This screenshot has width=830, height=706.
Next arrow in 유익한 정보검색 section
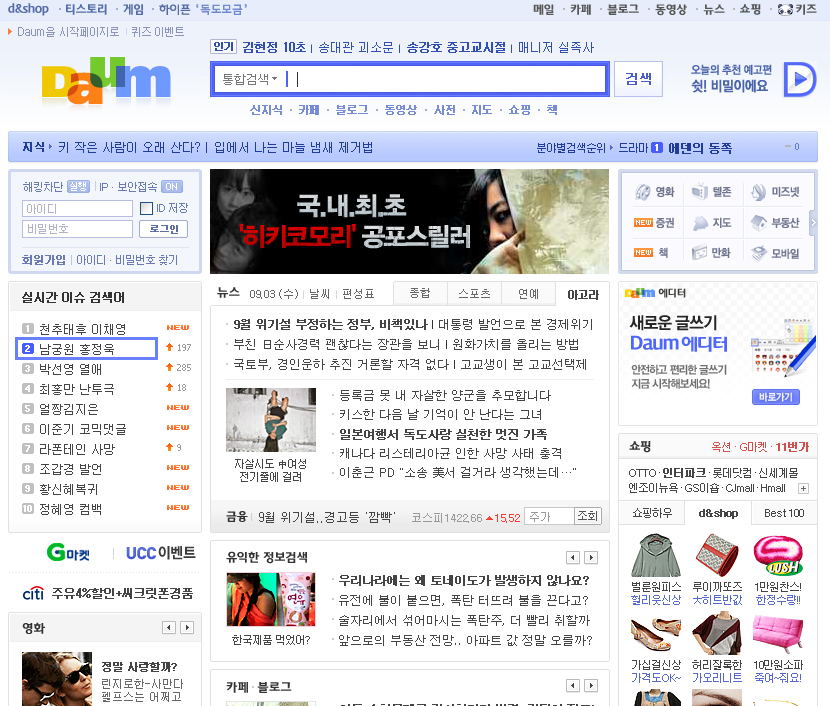[x=591, y=557]
